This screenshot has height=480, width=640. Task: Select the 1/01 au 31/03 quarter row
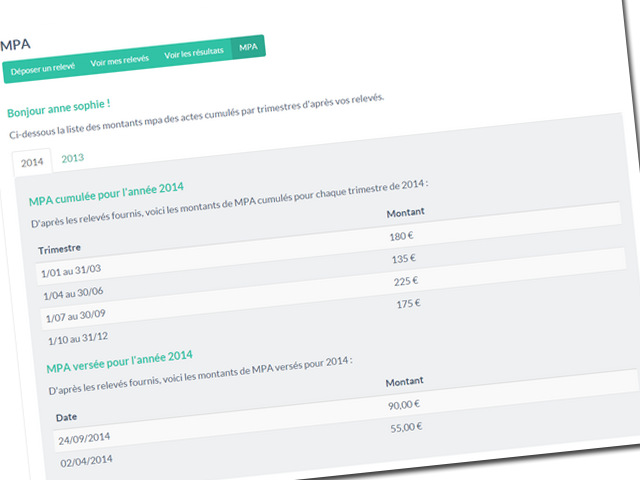(x=71, y=271)
